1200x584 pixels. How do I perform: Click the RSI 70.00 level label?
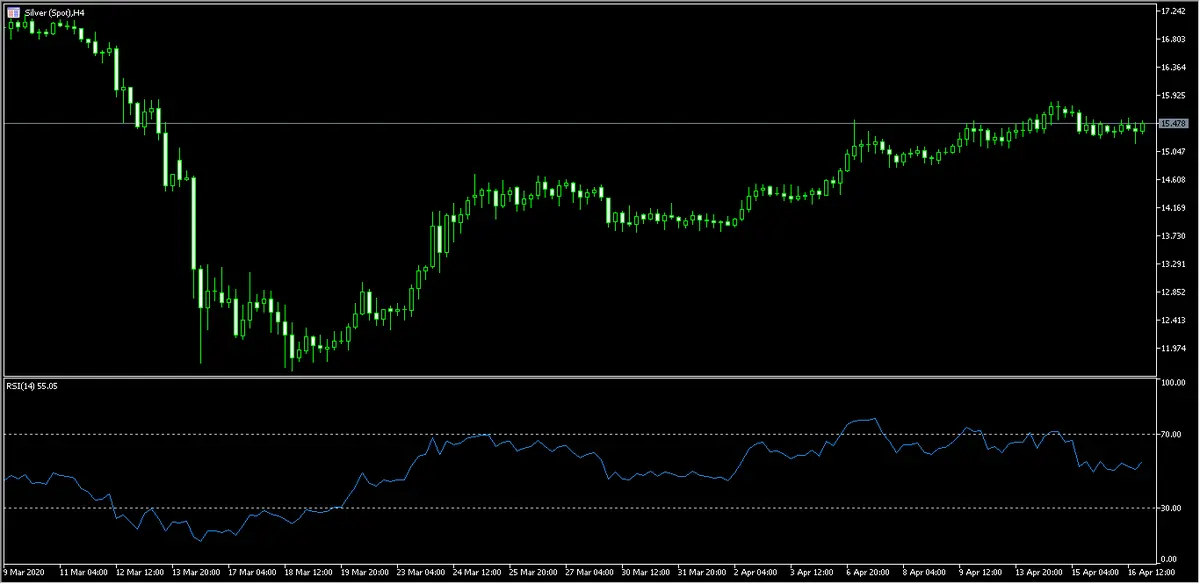coord(1170,434)
